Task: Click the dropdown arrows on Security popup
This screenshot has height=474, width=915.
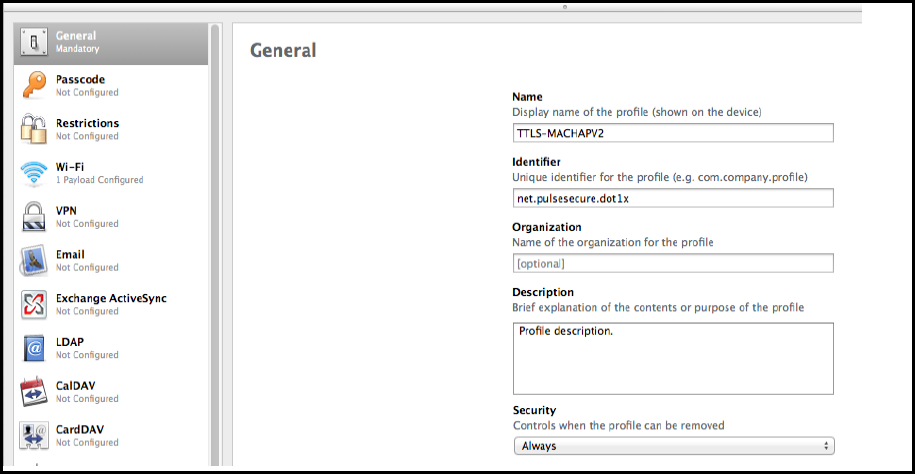Action: tap(825, 446)
